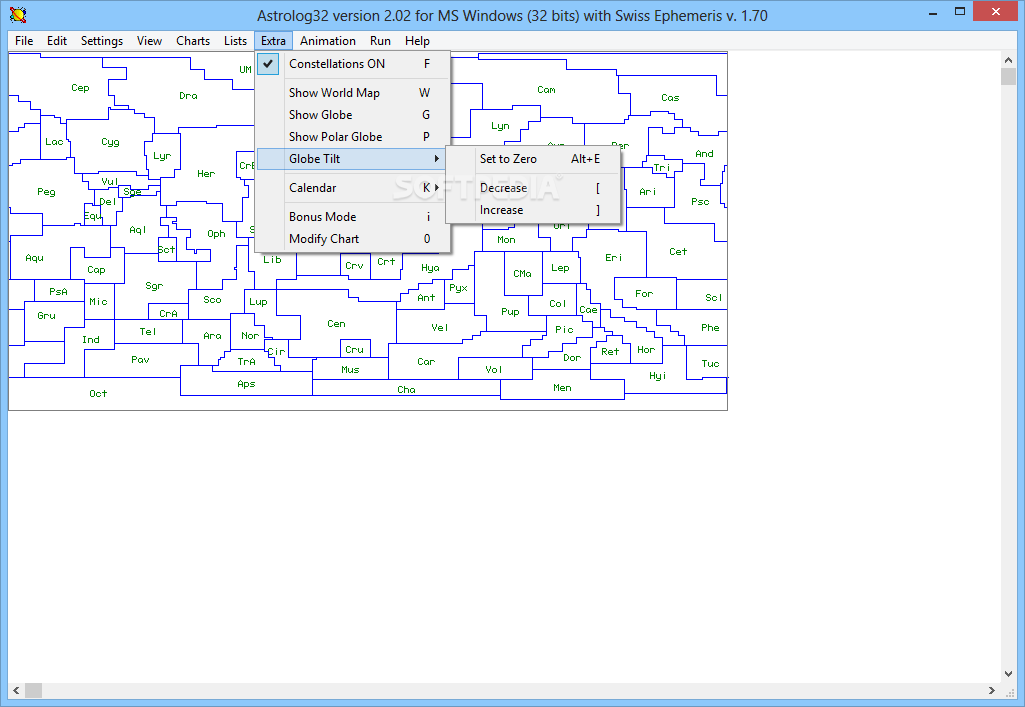Close the Astrolog32 window
1025x707 pixels.
coord(996,12)
